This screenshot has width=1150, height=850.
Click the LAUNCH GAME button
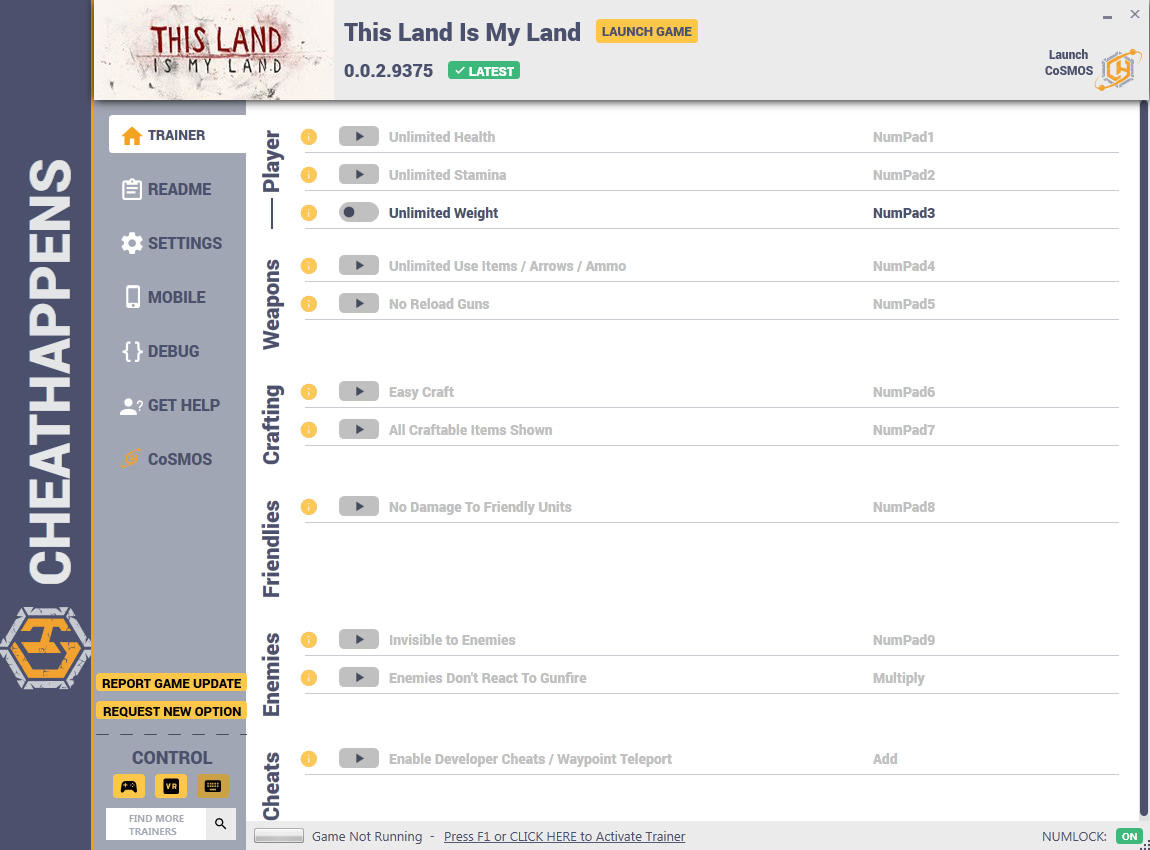646,32
